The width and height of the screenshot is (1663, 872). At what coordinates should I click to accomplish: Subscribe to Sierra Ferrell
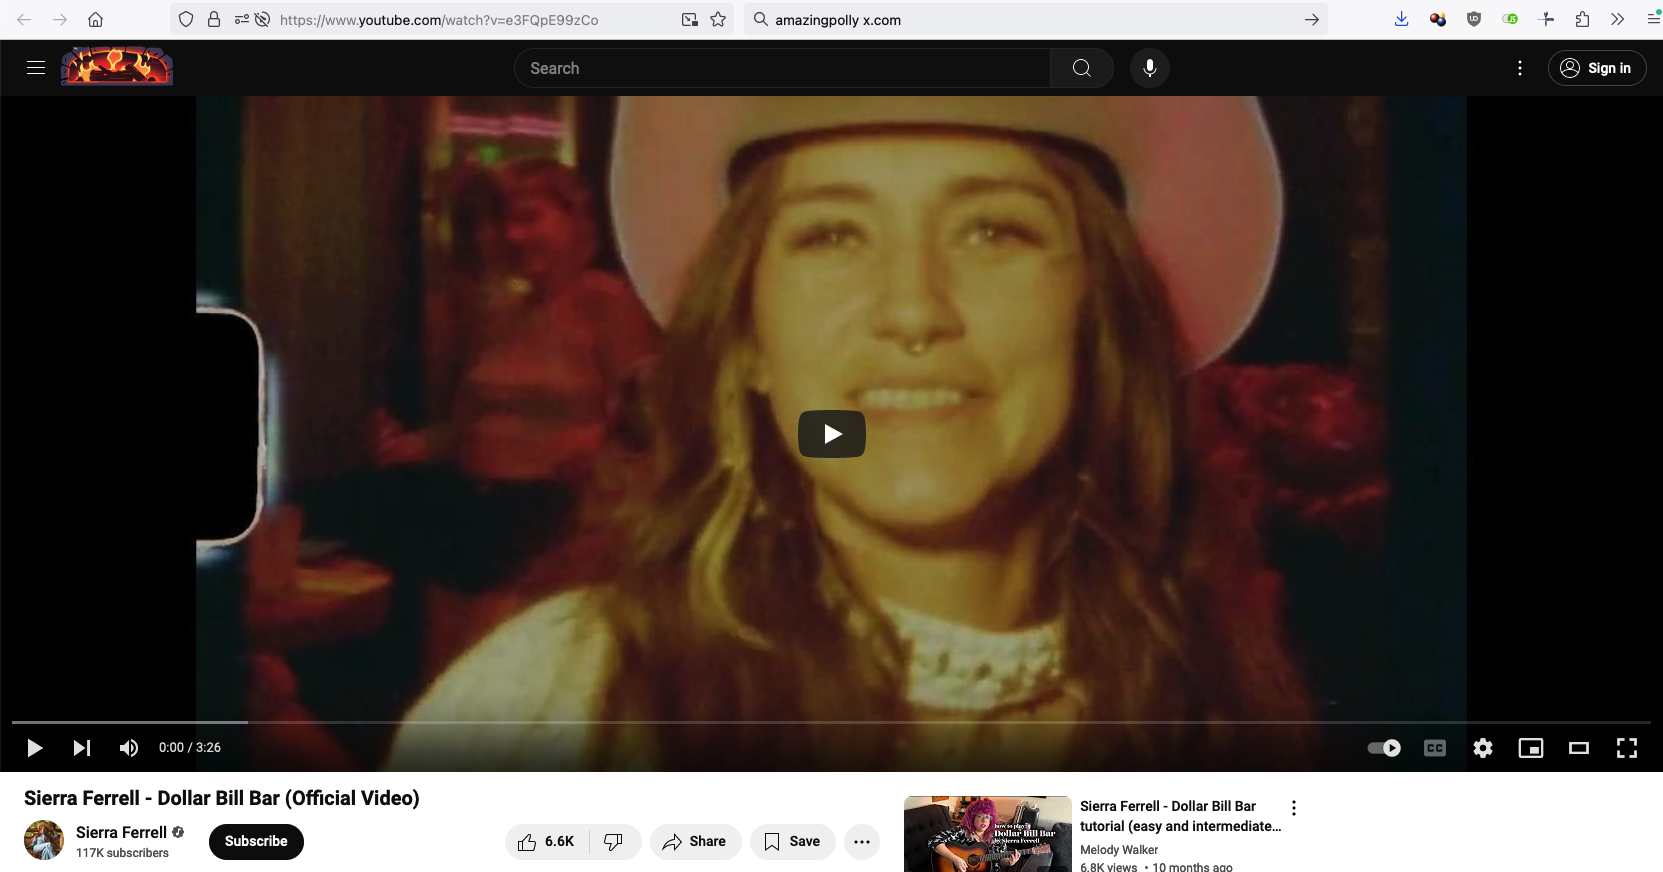(x=256, y=841)
